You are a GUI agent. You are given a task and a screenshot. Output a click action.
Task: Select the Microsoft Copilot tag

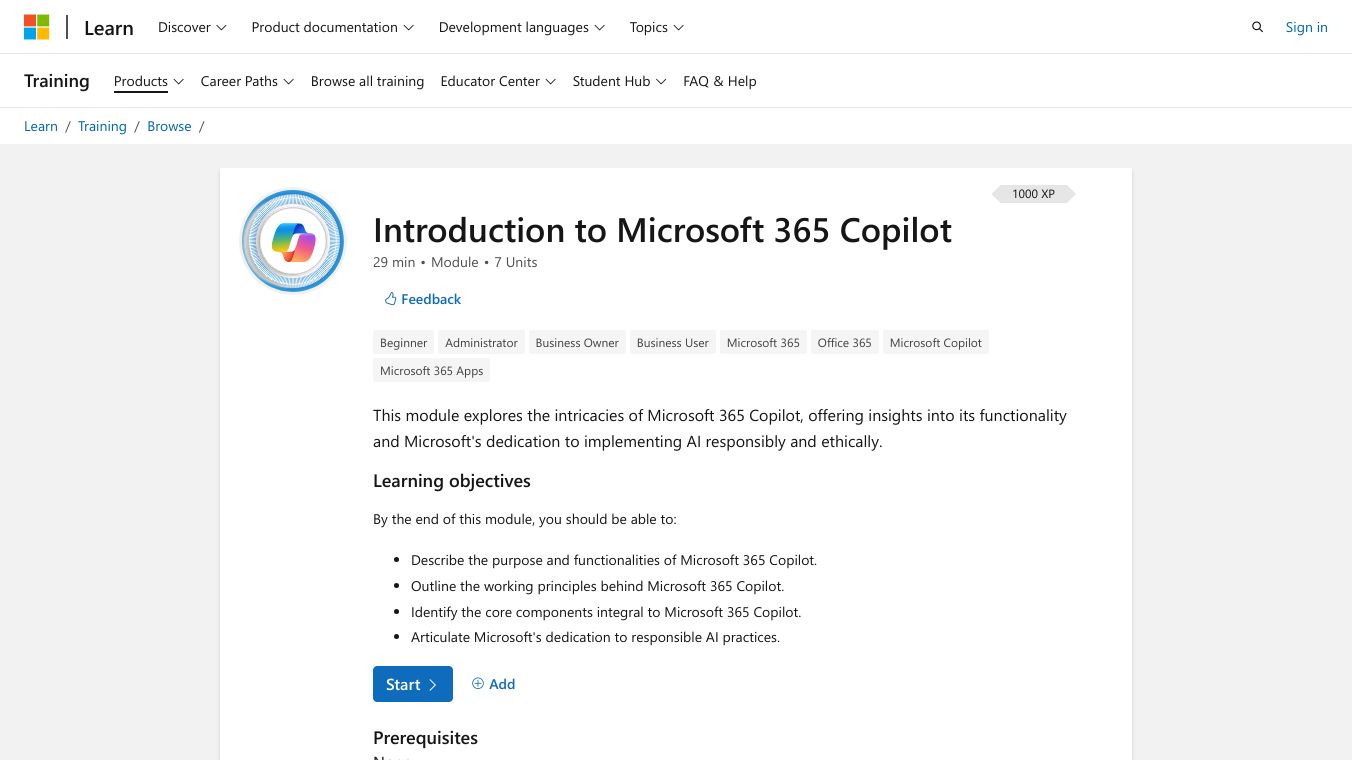click(x=935, y=343)
